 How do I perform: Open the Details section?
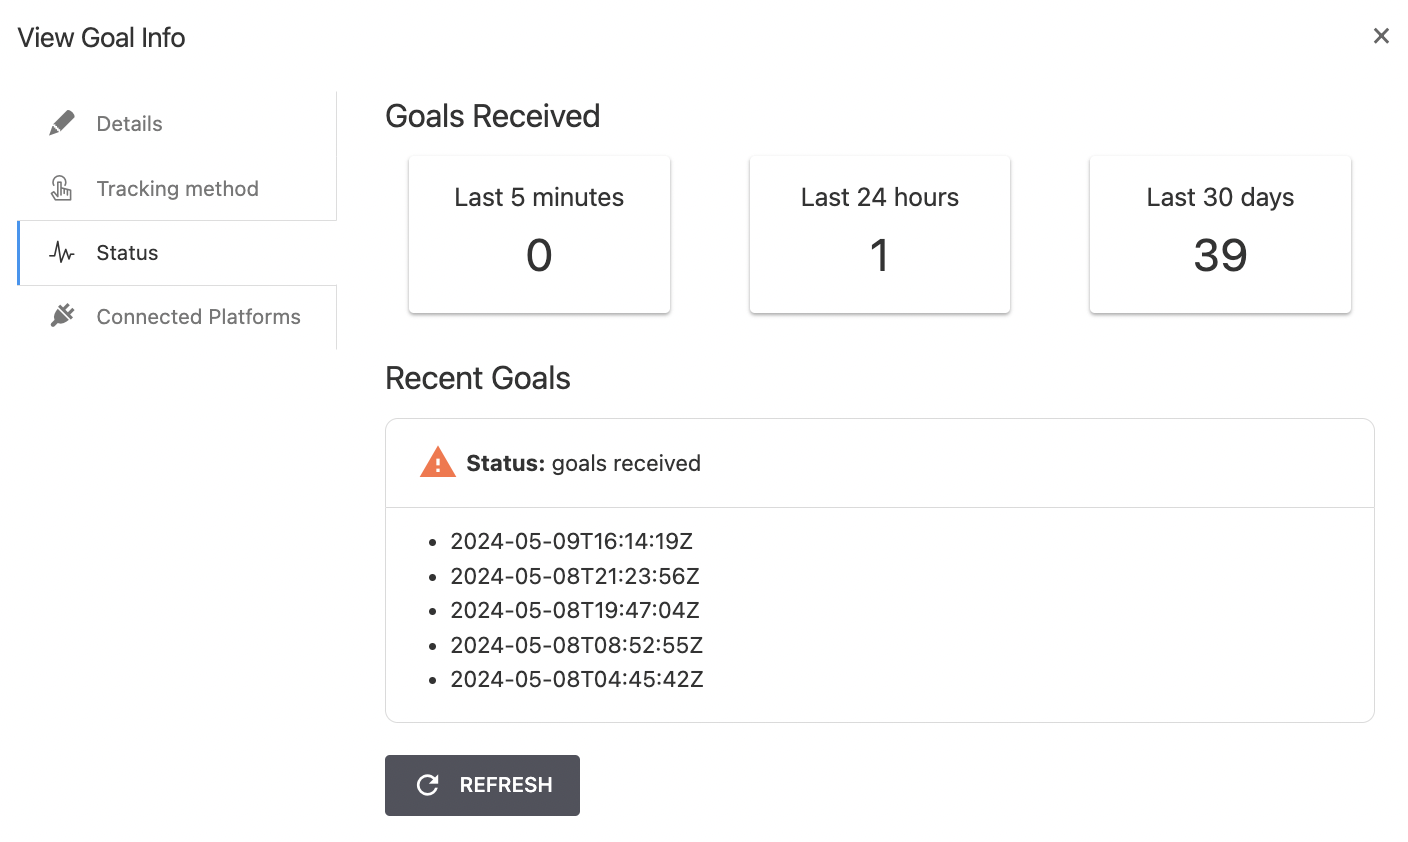129,123
